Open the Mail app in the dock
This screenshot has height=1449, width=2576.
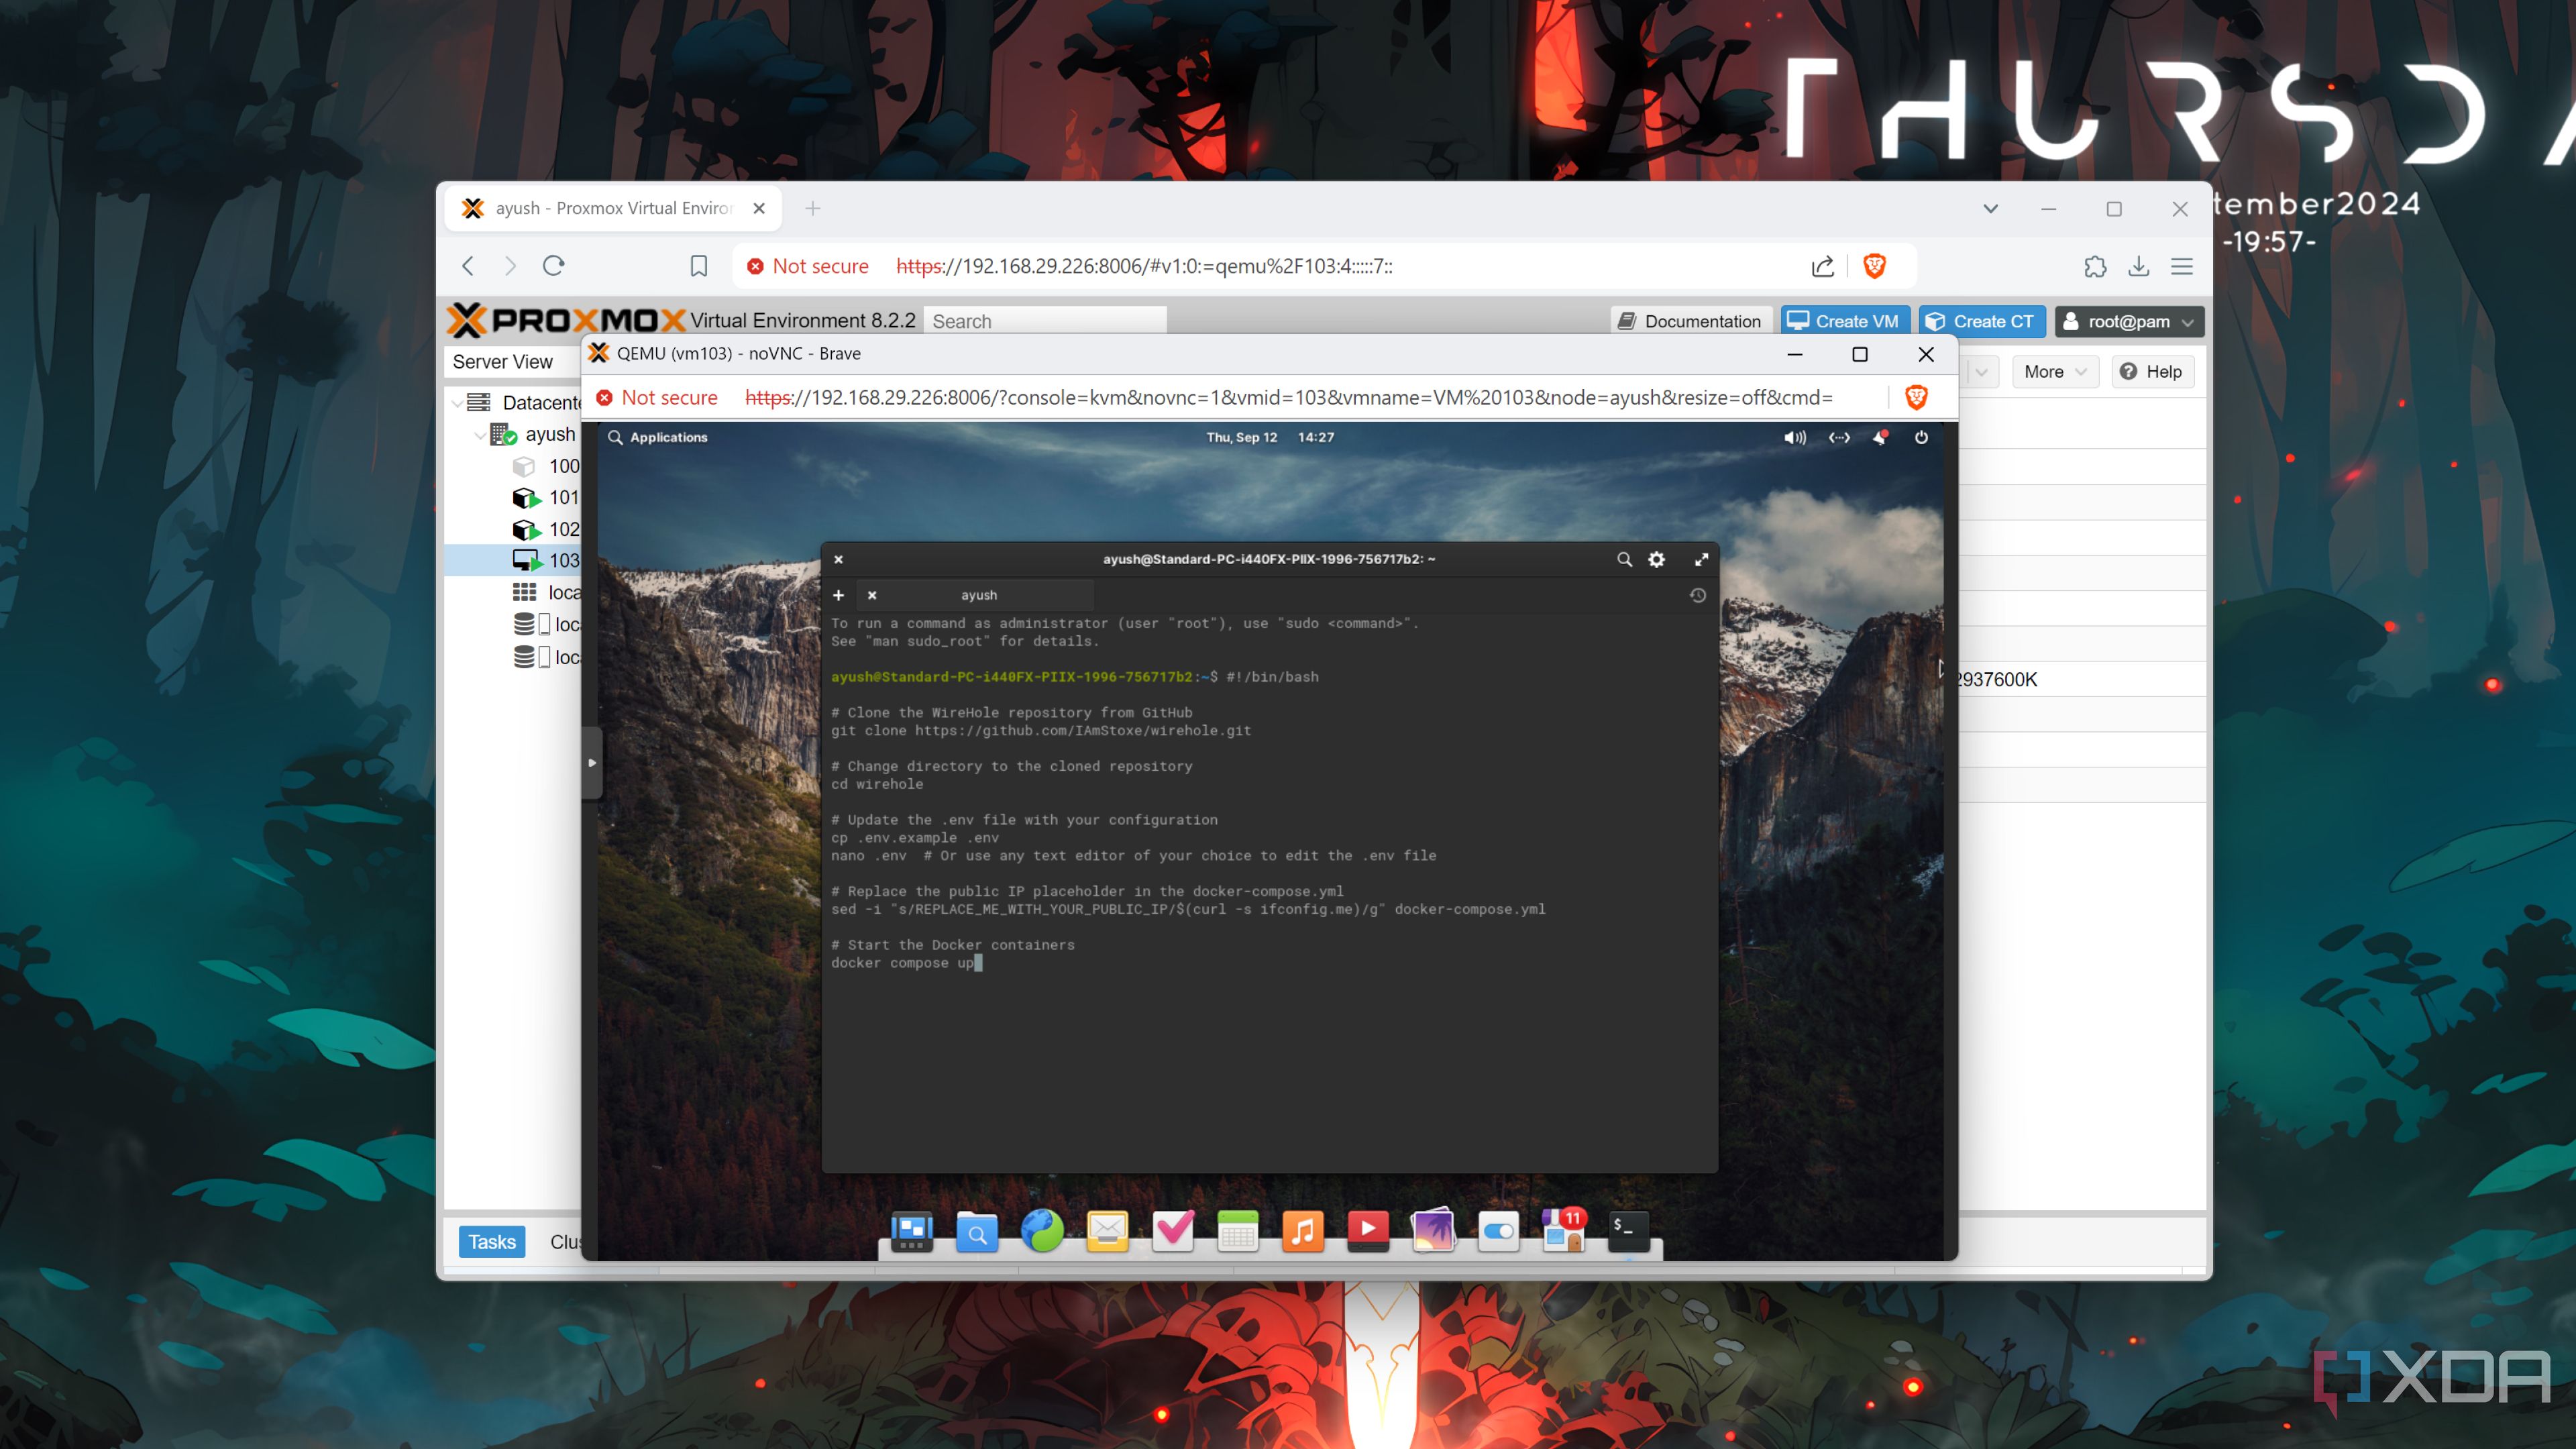(1107, 1231)
